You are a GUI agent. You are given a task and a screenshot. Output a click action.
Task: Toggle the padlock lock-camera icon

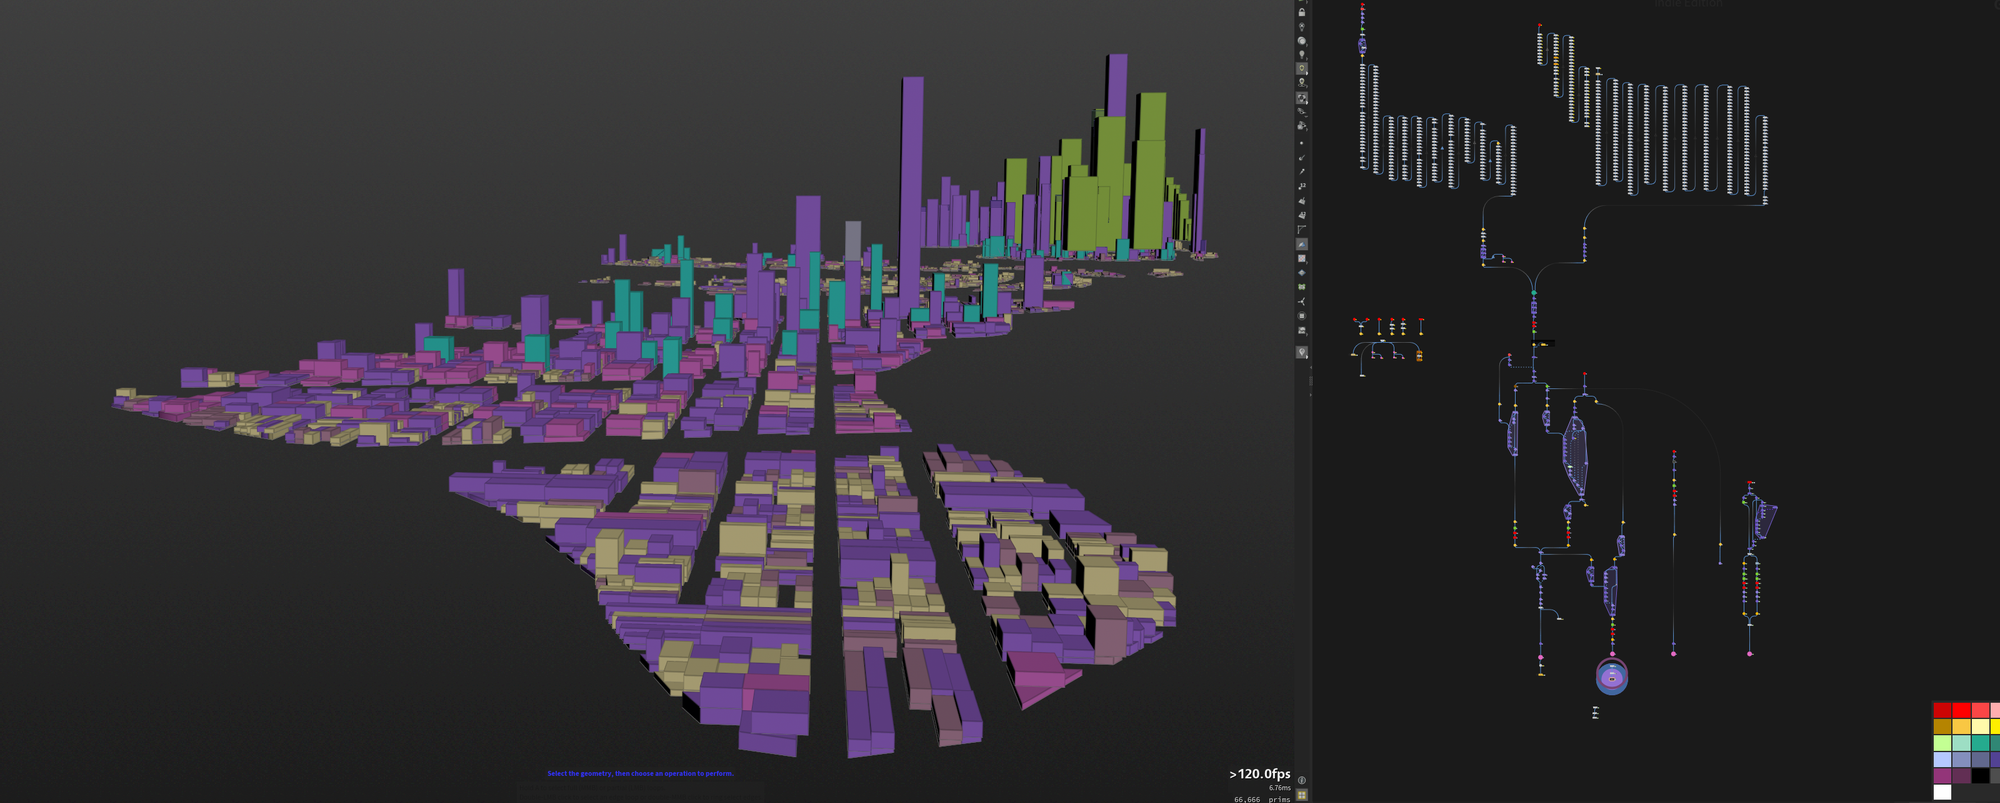pos(1302,12)
